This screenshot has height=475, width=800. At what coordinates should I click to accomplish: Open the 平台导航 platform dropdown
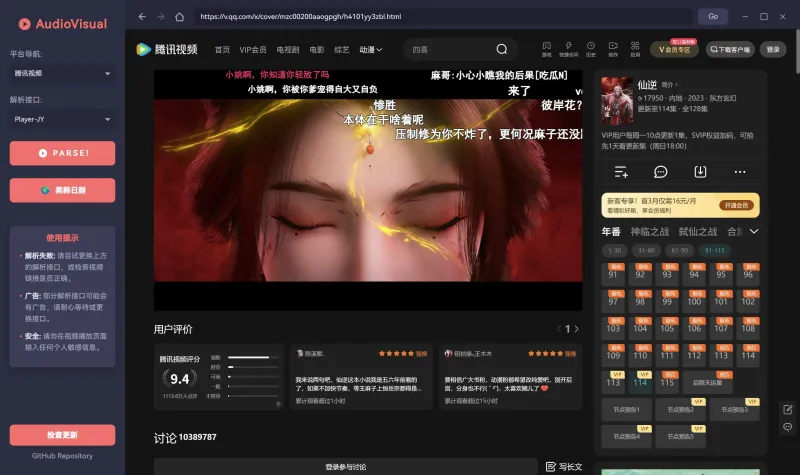point(62,73)
